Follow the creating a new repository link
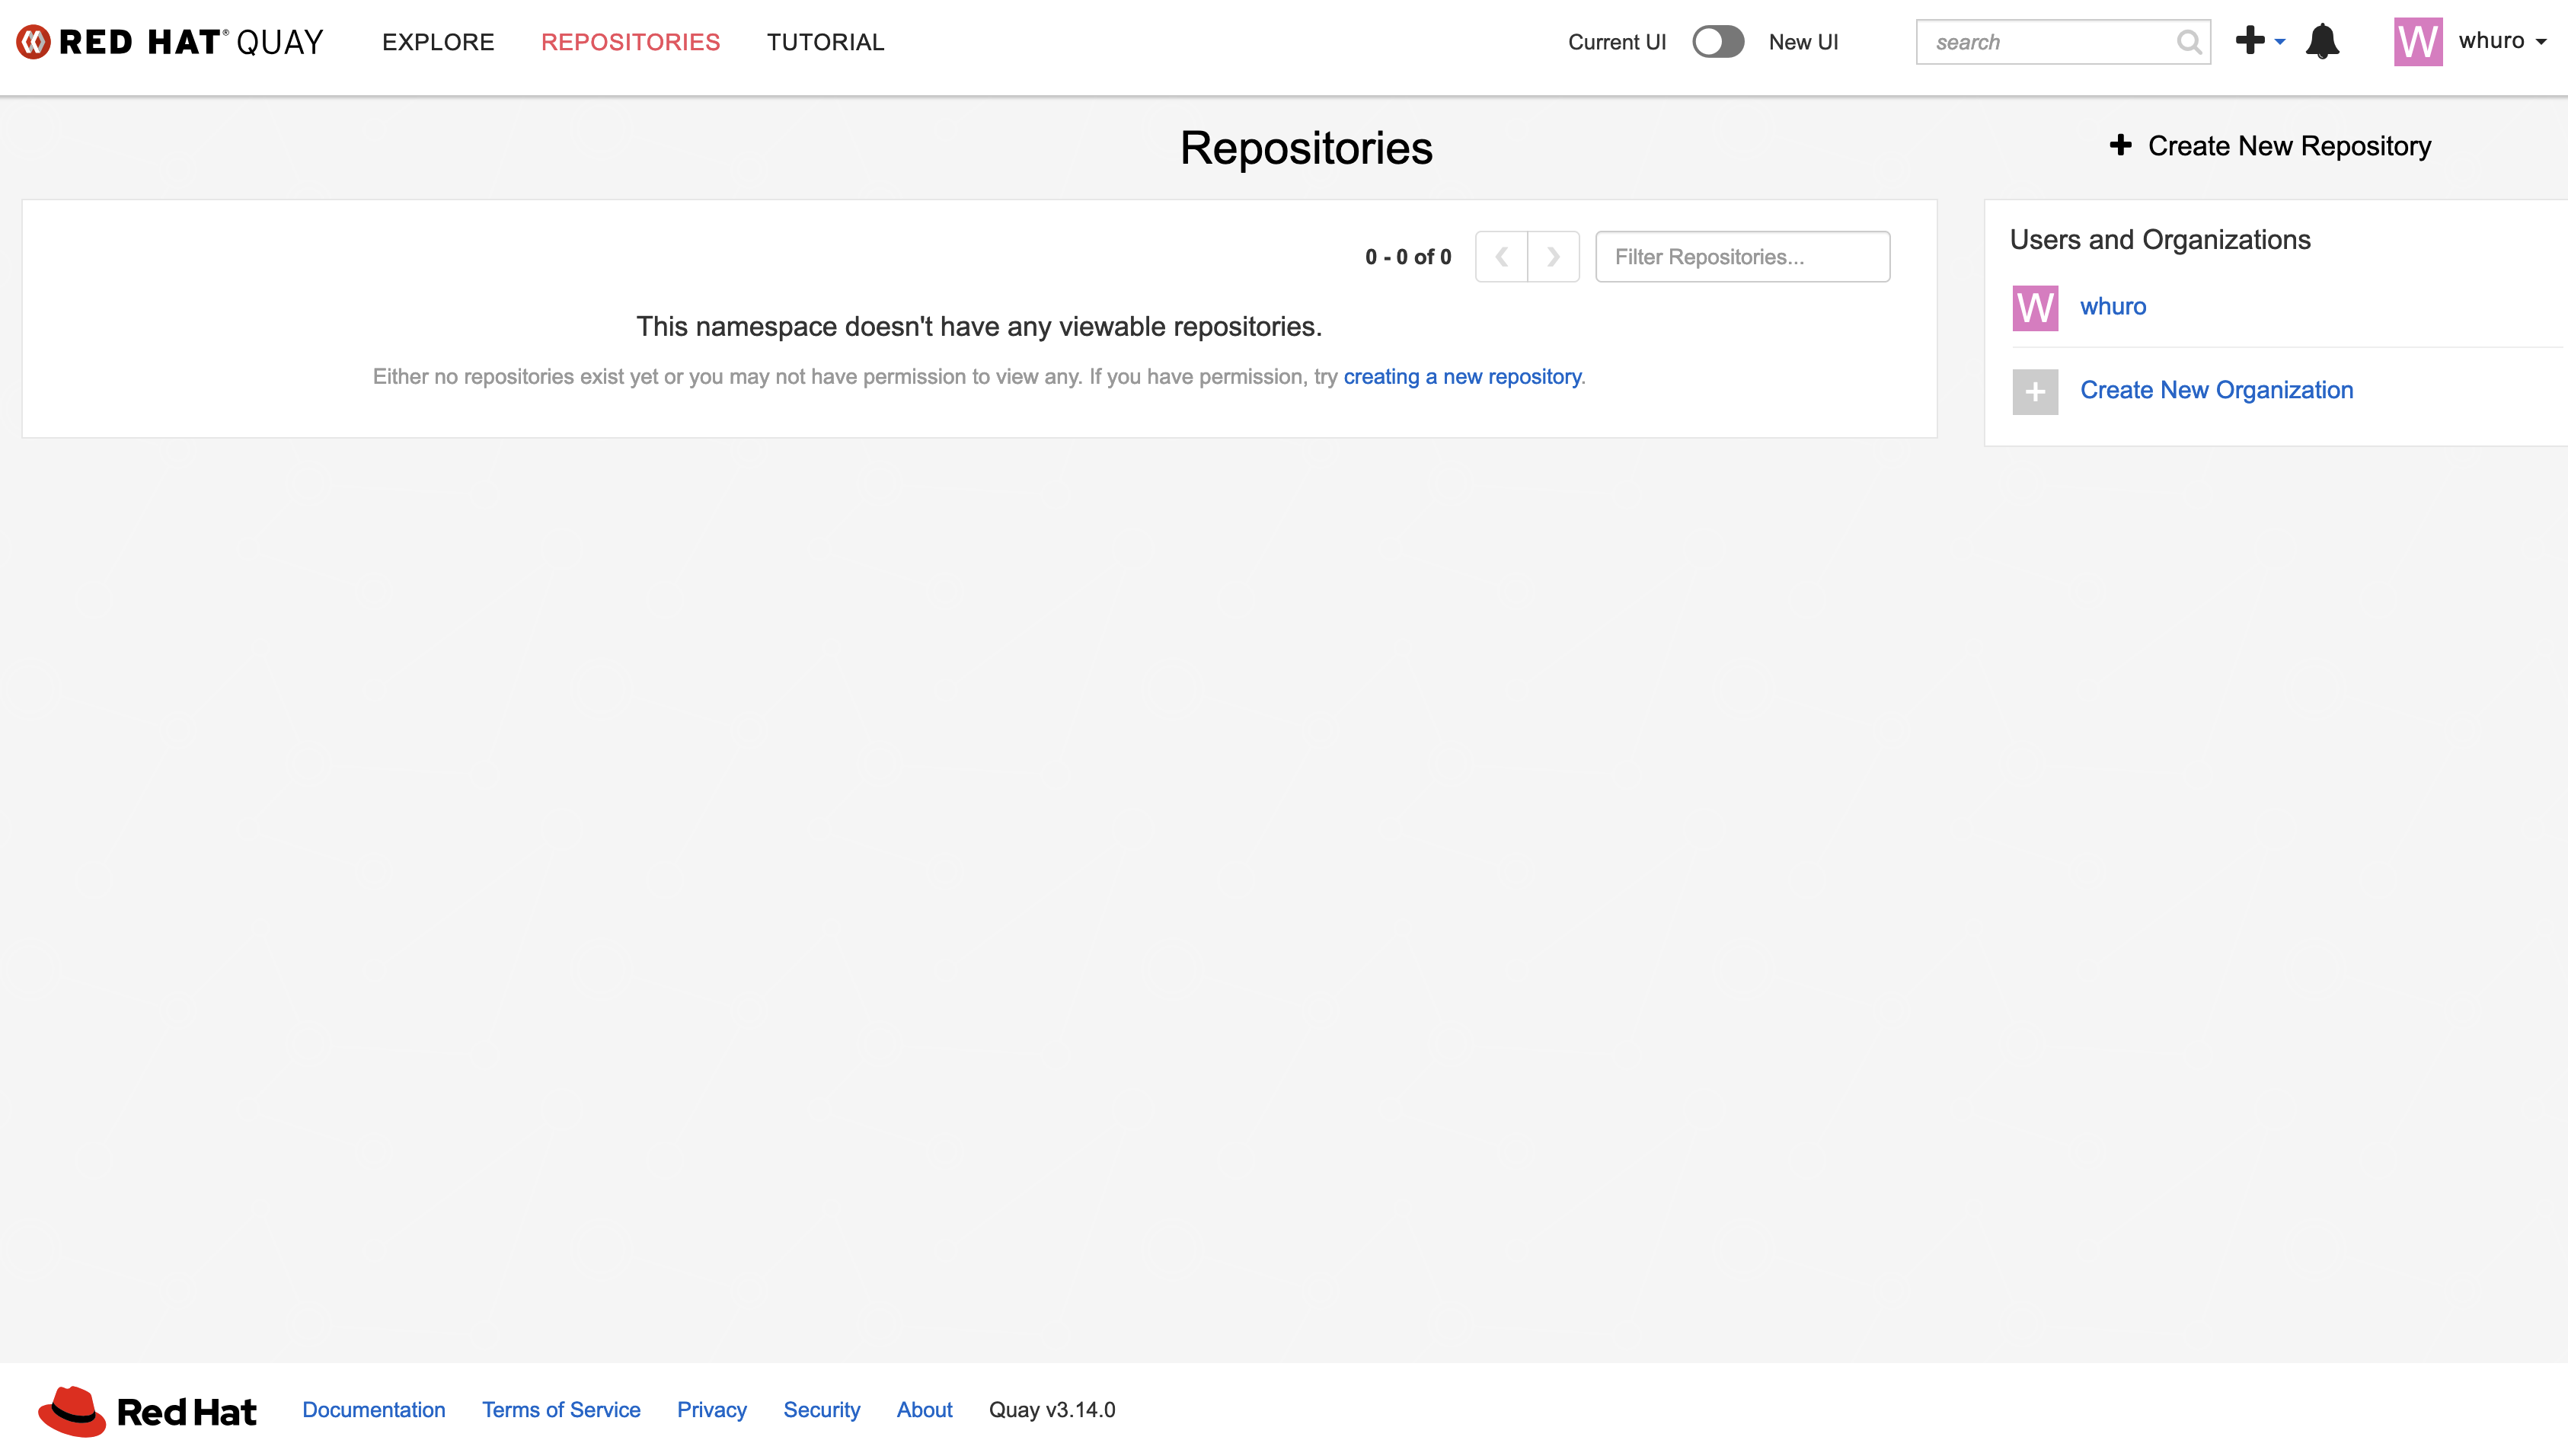The image size is (2568, 1456). click(x=1462, y=377)
